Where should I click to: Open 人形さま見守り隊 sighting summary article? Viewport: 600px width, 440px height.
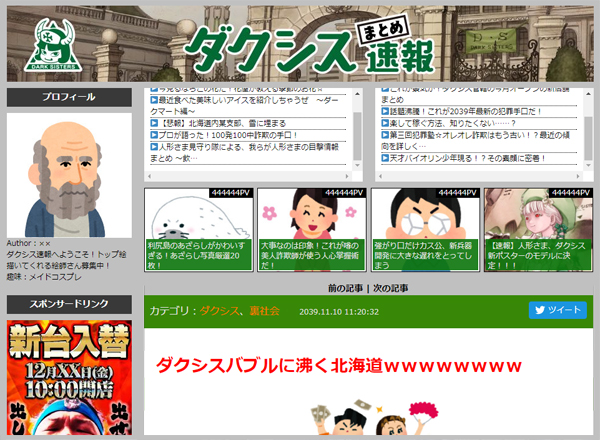pos(244,152)
